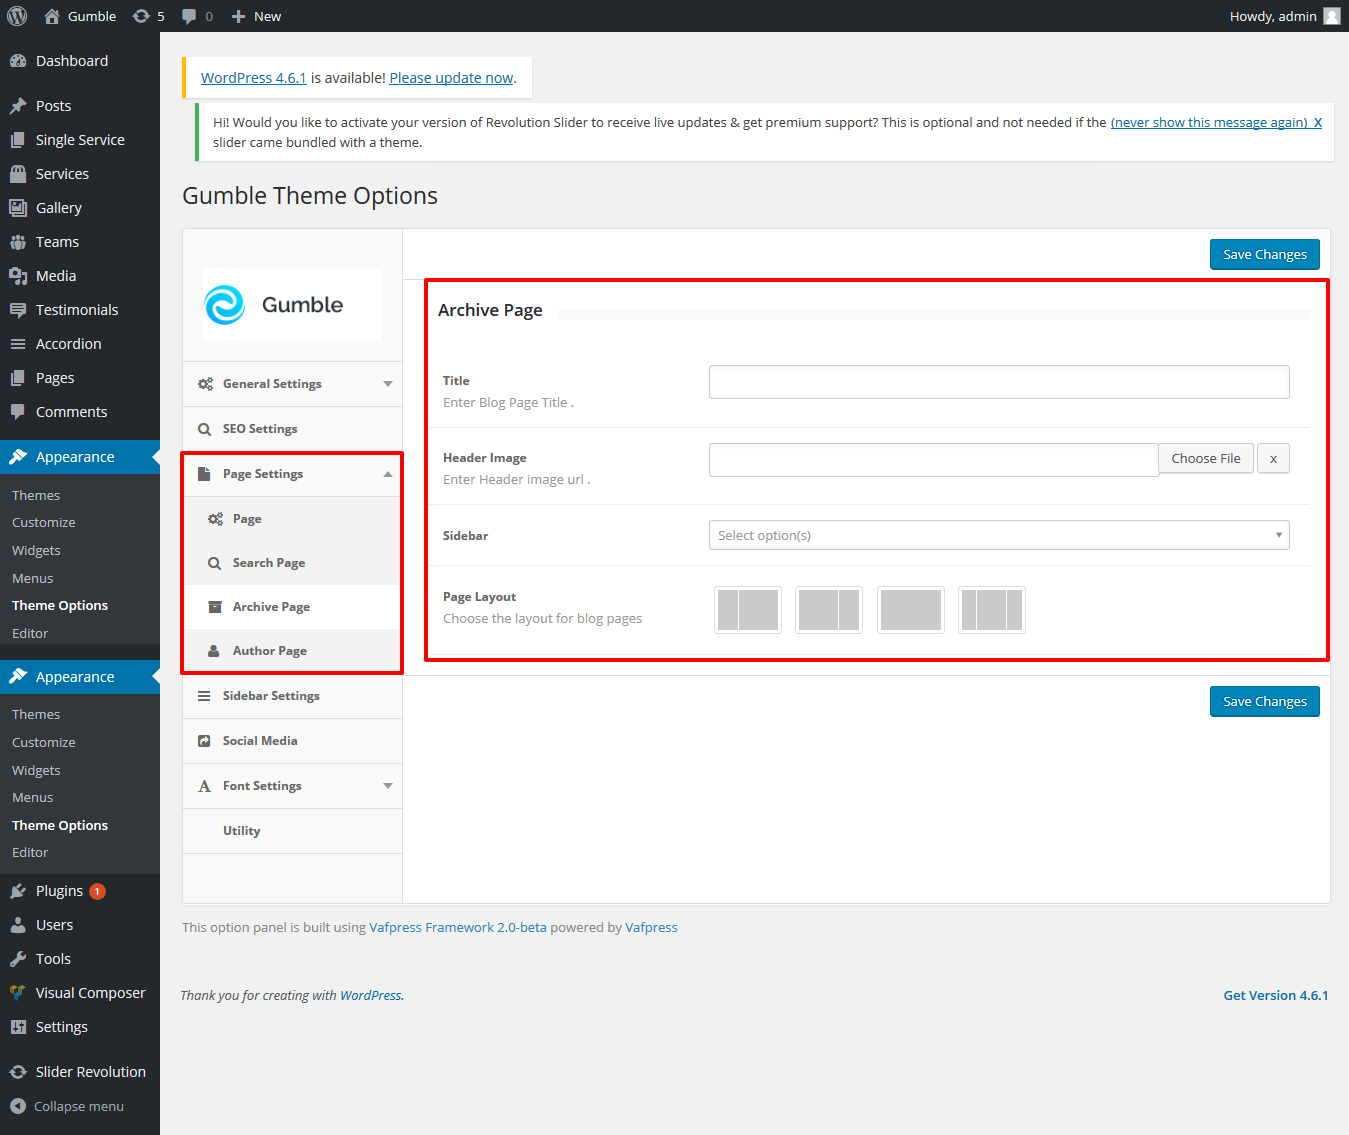Open the Search Page settings tab
This screenshot has height=1135, width=1349.
coord(269,563)
